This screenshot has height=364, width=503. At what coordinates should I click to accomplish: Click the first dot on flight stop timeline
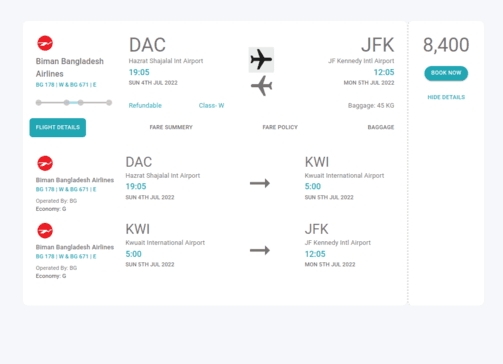click(x=39, y=103)
